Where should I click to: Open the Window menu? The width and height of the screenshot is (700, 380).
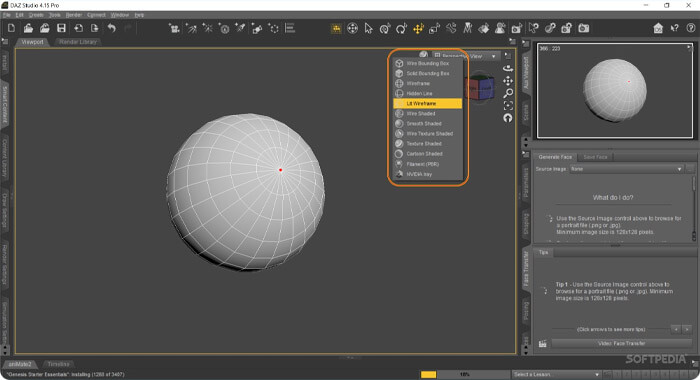(x=120, y=15)
